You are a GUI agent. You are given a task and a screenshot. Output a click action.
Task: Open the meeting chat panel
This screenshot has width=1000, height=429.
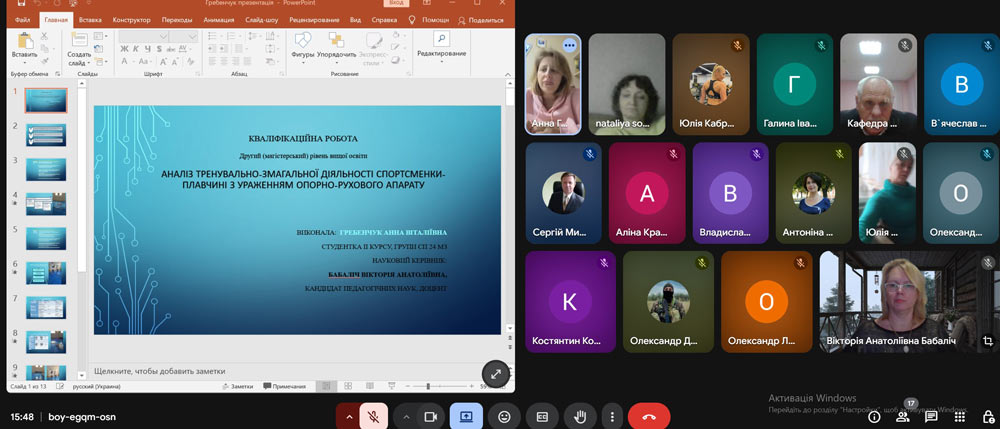931,416
